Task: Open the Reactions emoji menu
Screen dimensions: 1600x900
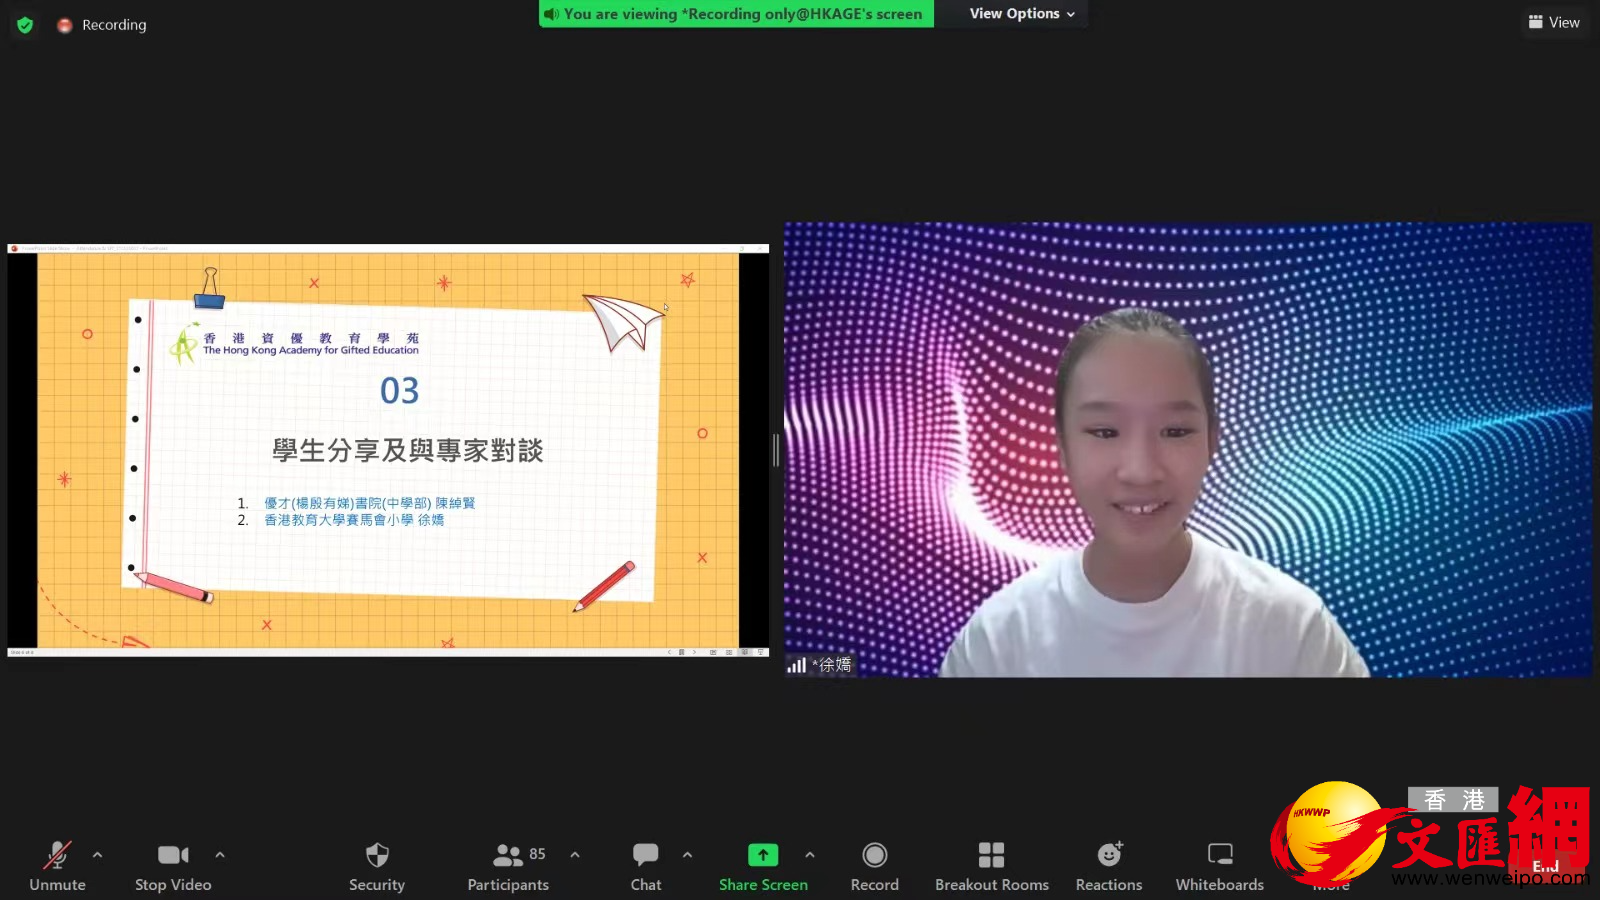Action: [1109, 866]
